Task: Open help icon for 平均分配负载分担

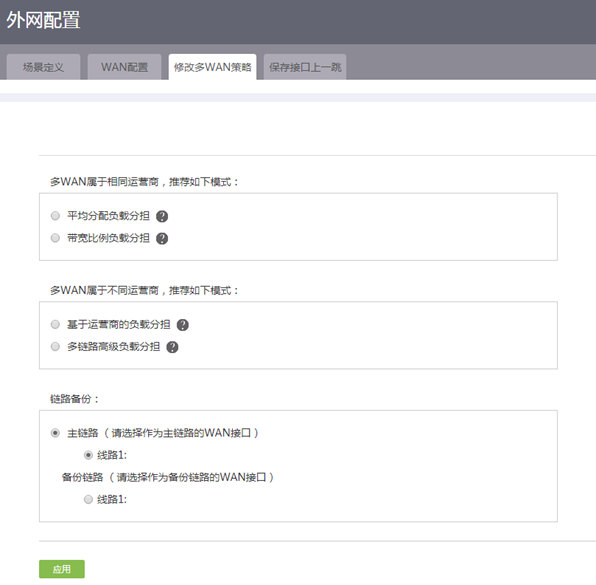Action: click(162, 216)
